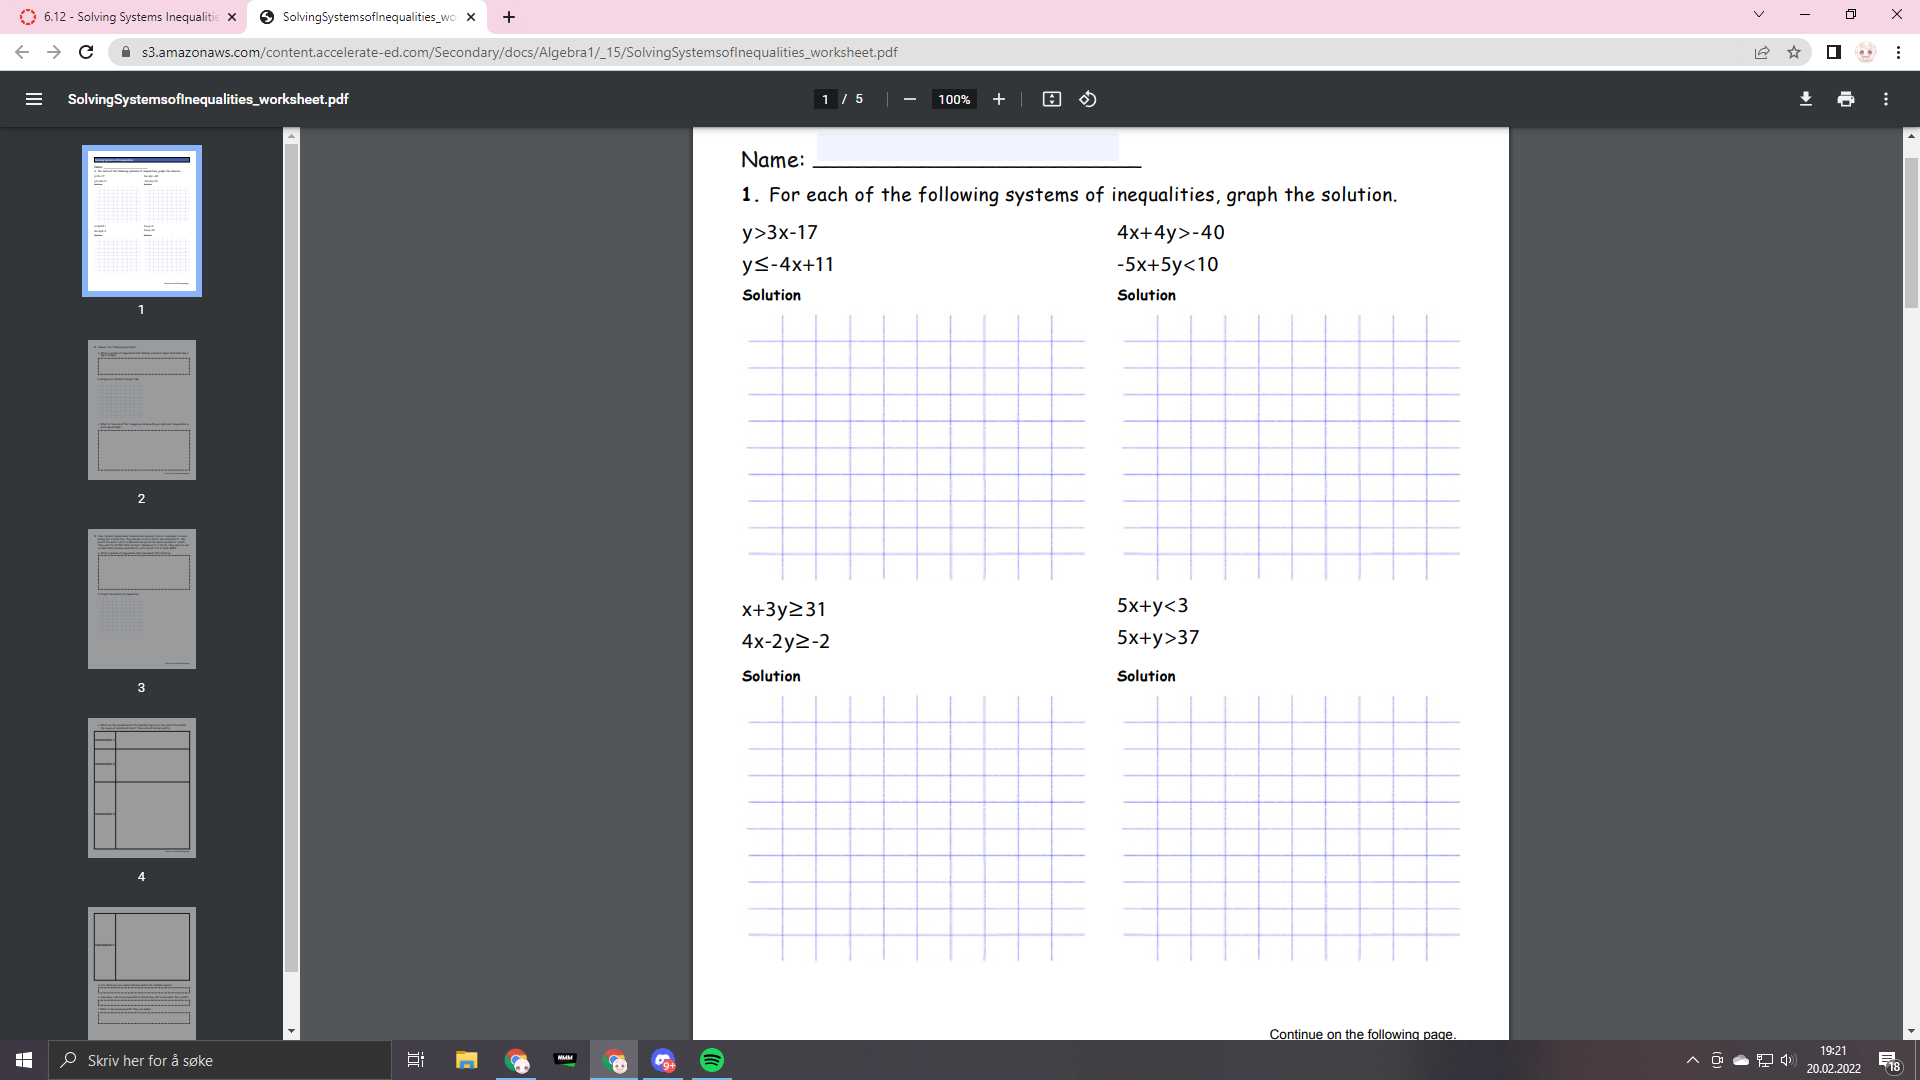
Task: Open the share icon in address bar
Action: [x=1760, y=52]
